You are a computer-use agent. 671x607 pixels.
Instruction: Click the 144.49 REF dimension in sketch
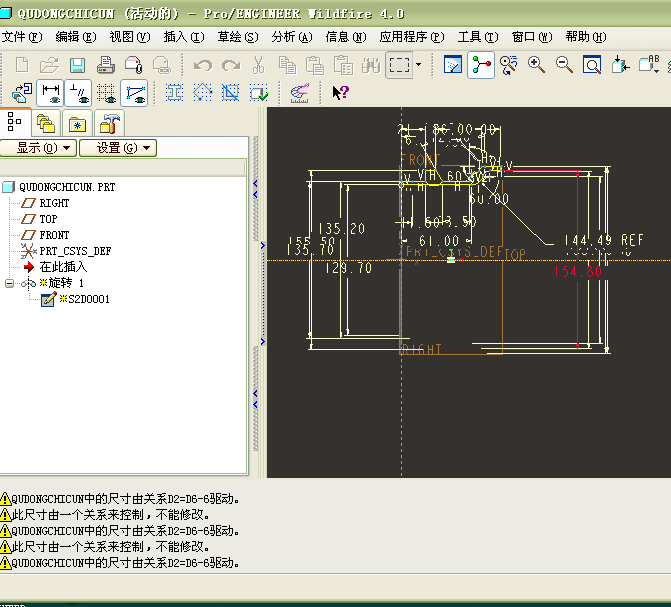click(x=603, y=240)
